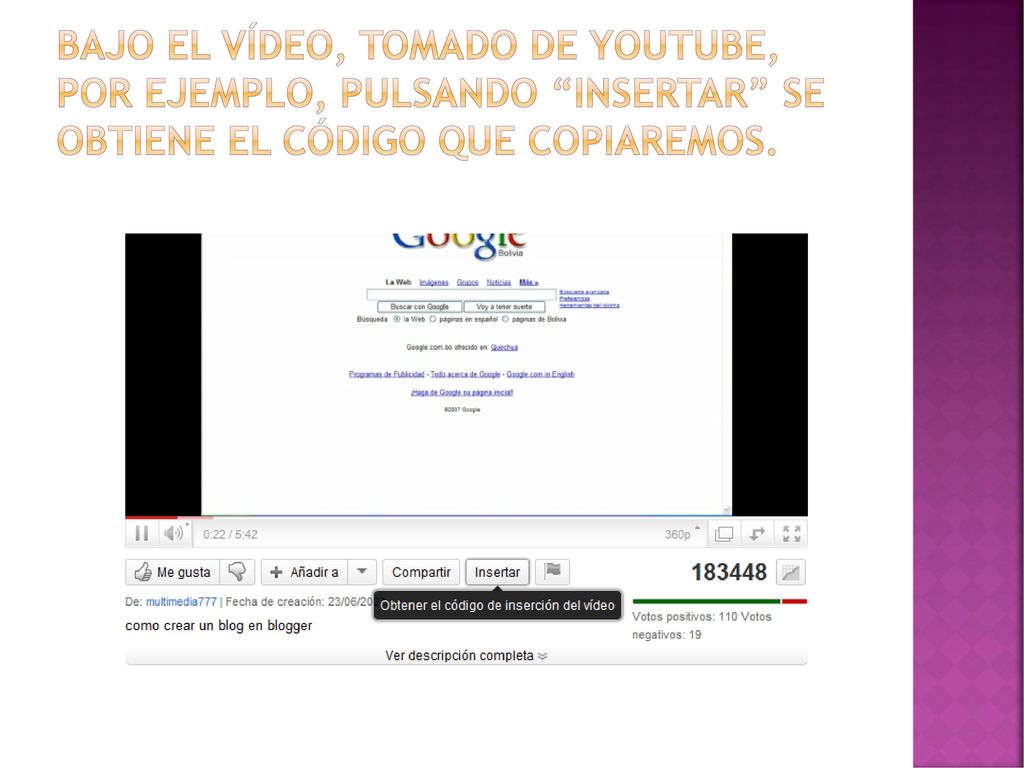
Task: Click the green-red votes rating bar
Action: tap(720, 601)
